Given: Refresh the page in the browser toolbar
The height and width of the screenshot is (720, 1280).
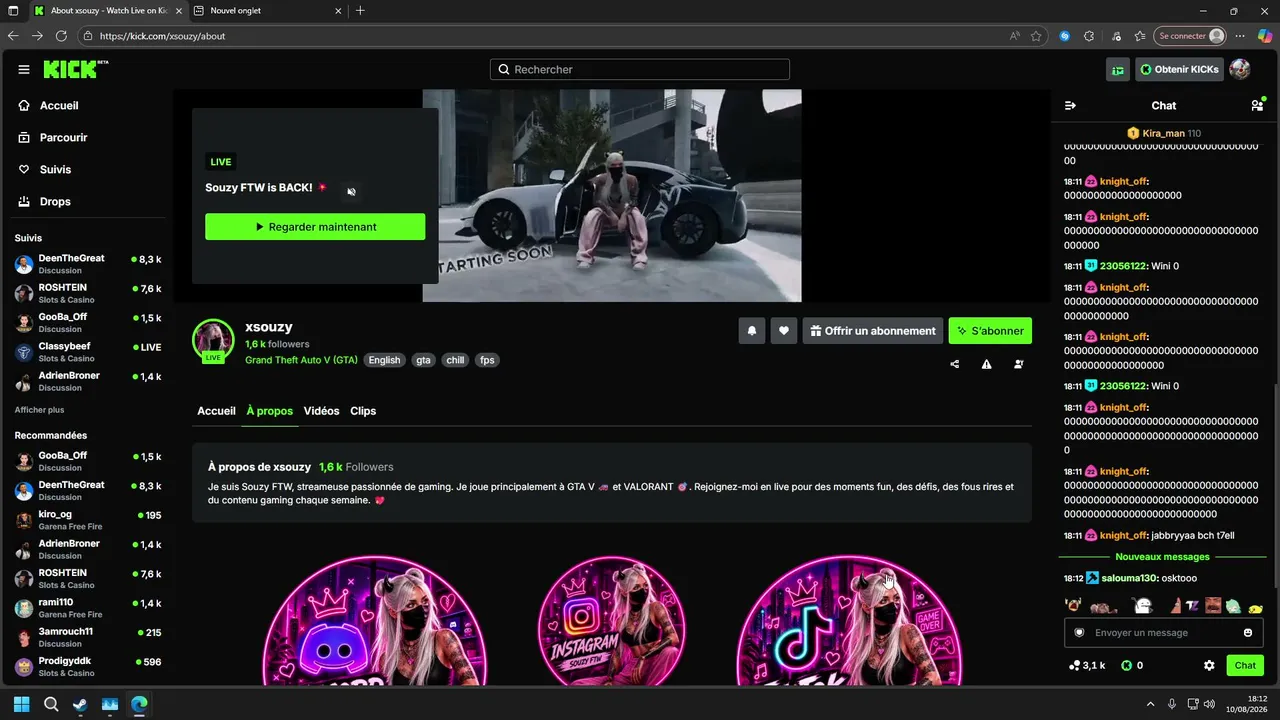Looking at the screenshot, I should click(61, 36).
